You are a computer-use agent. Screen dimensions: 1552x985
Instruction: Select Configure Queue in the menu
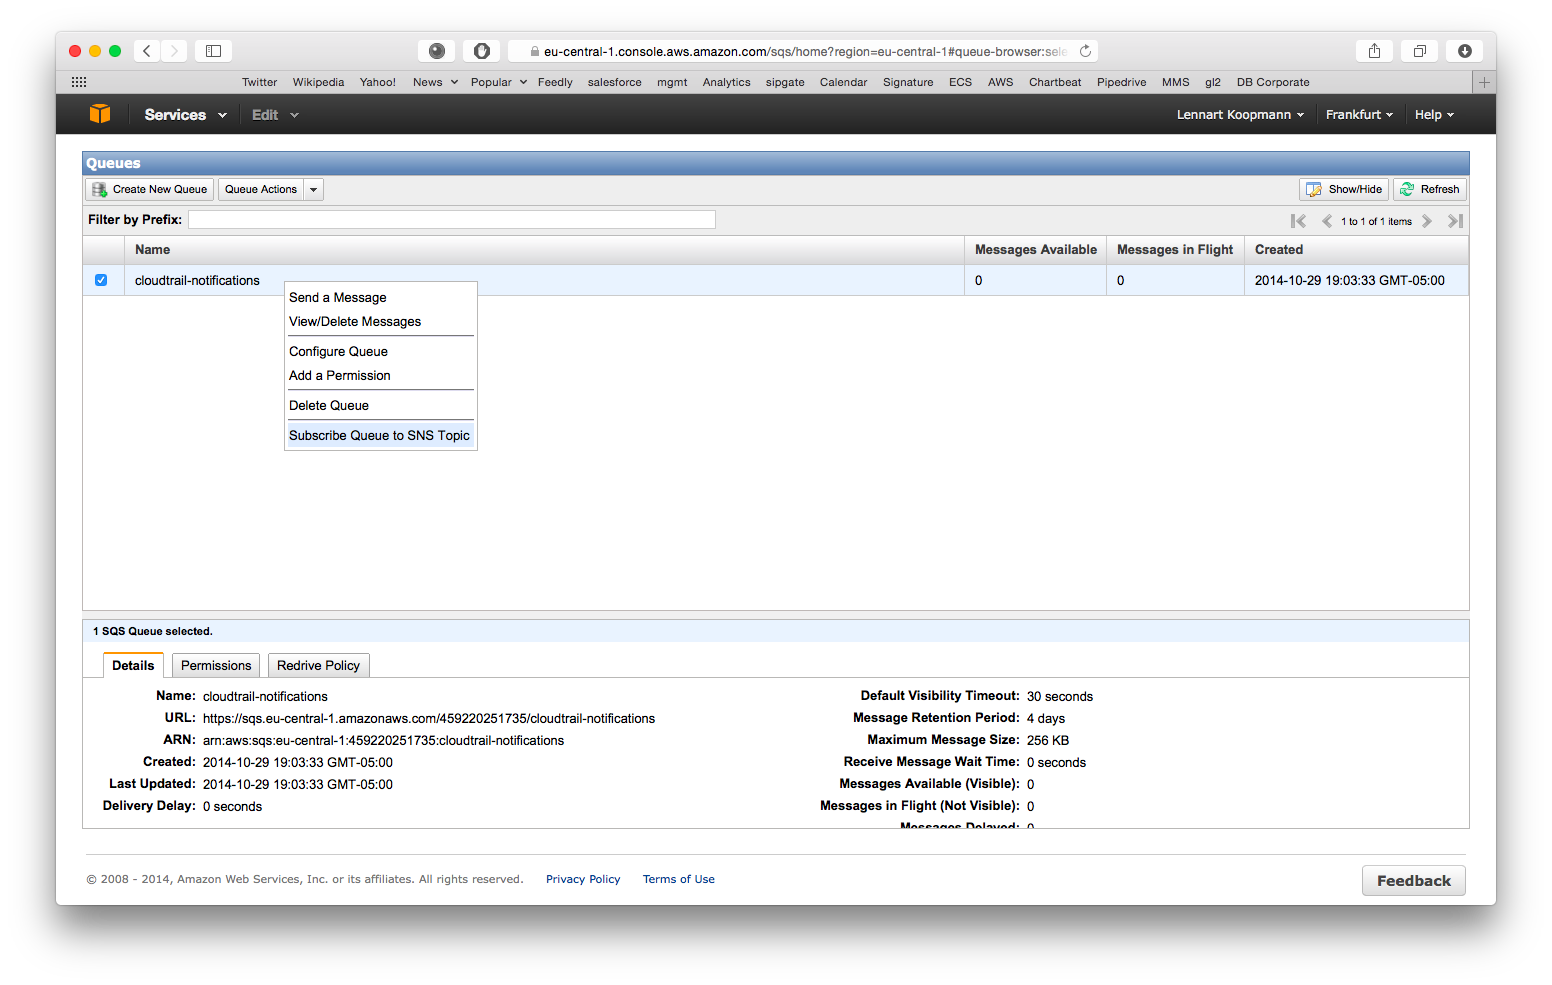tap(380, 352)
